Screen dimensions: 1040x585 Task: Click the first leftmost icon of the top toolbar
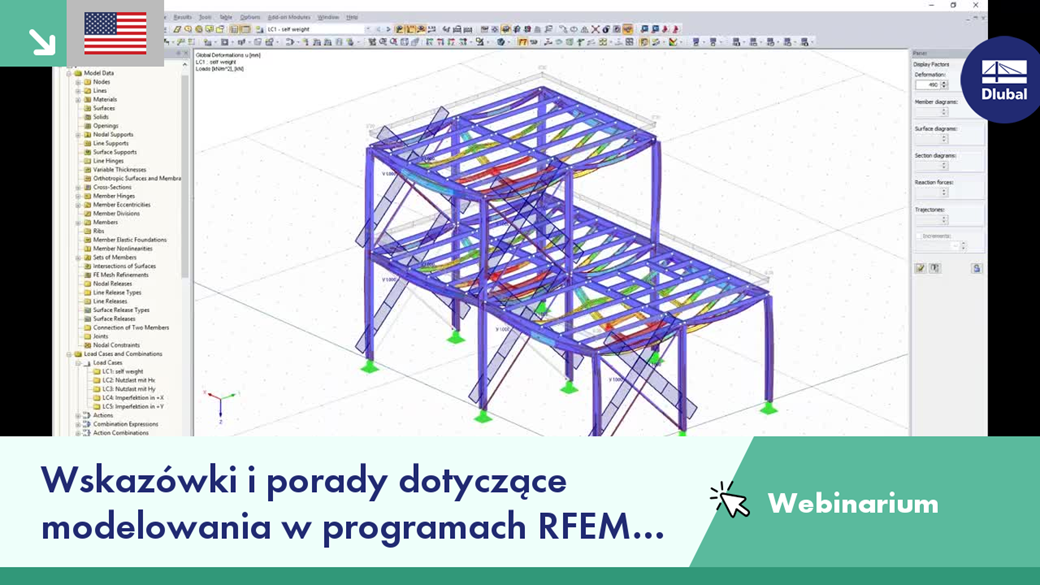pos(177,29)
